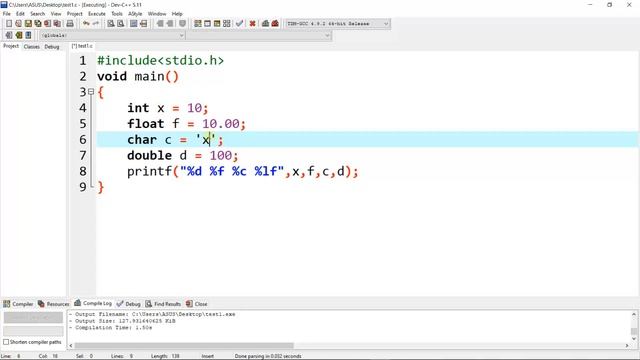Viewport: 640px width, 360px height.
Task: Start debugging with the blue checkmark icon
Action: click(x=240, y=24)
